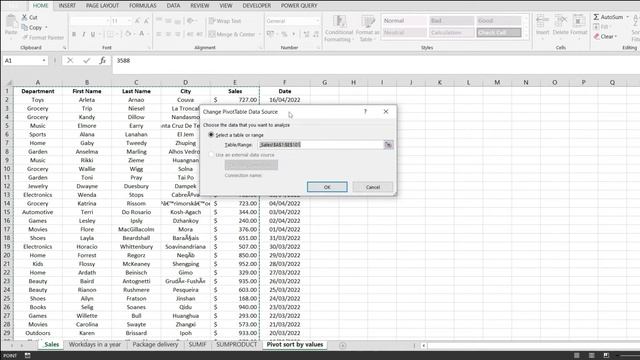The width and height of the screenshot is (640, 360).
Task: Apply the Normal cell style
Action: point(404,20)
